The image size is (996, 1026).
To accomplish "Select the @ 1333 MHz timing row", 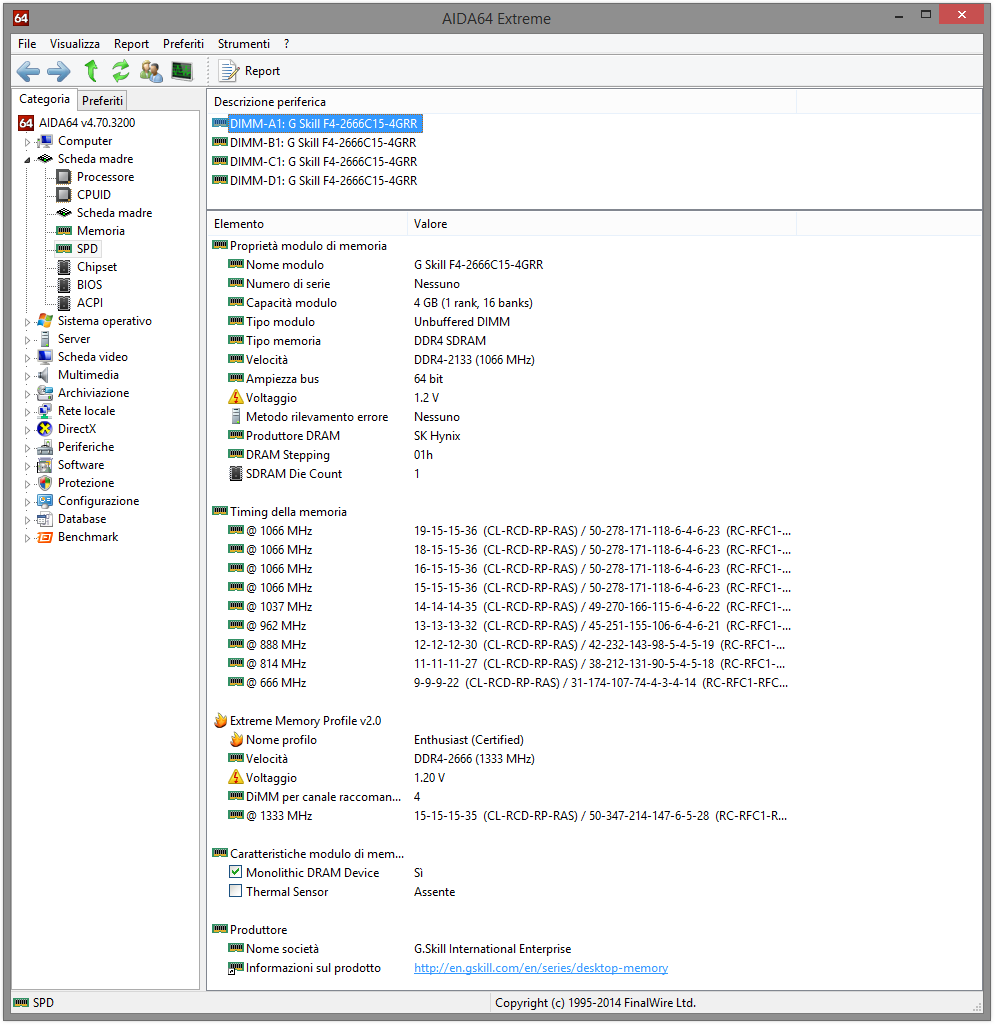I will pos(501,816).
